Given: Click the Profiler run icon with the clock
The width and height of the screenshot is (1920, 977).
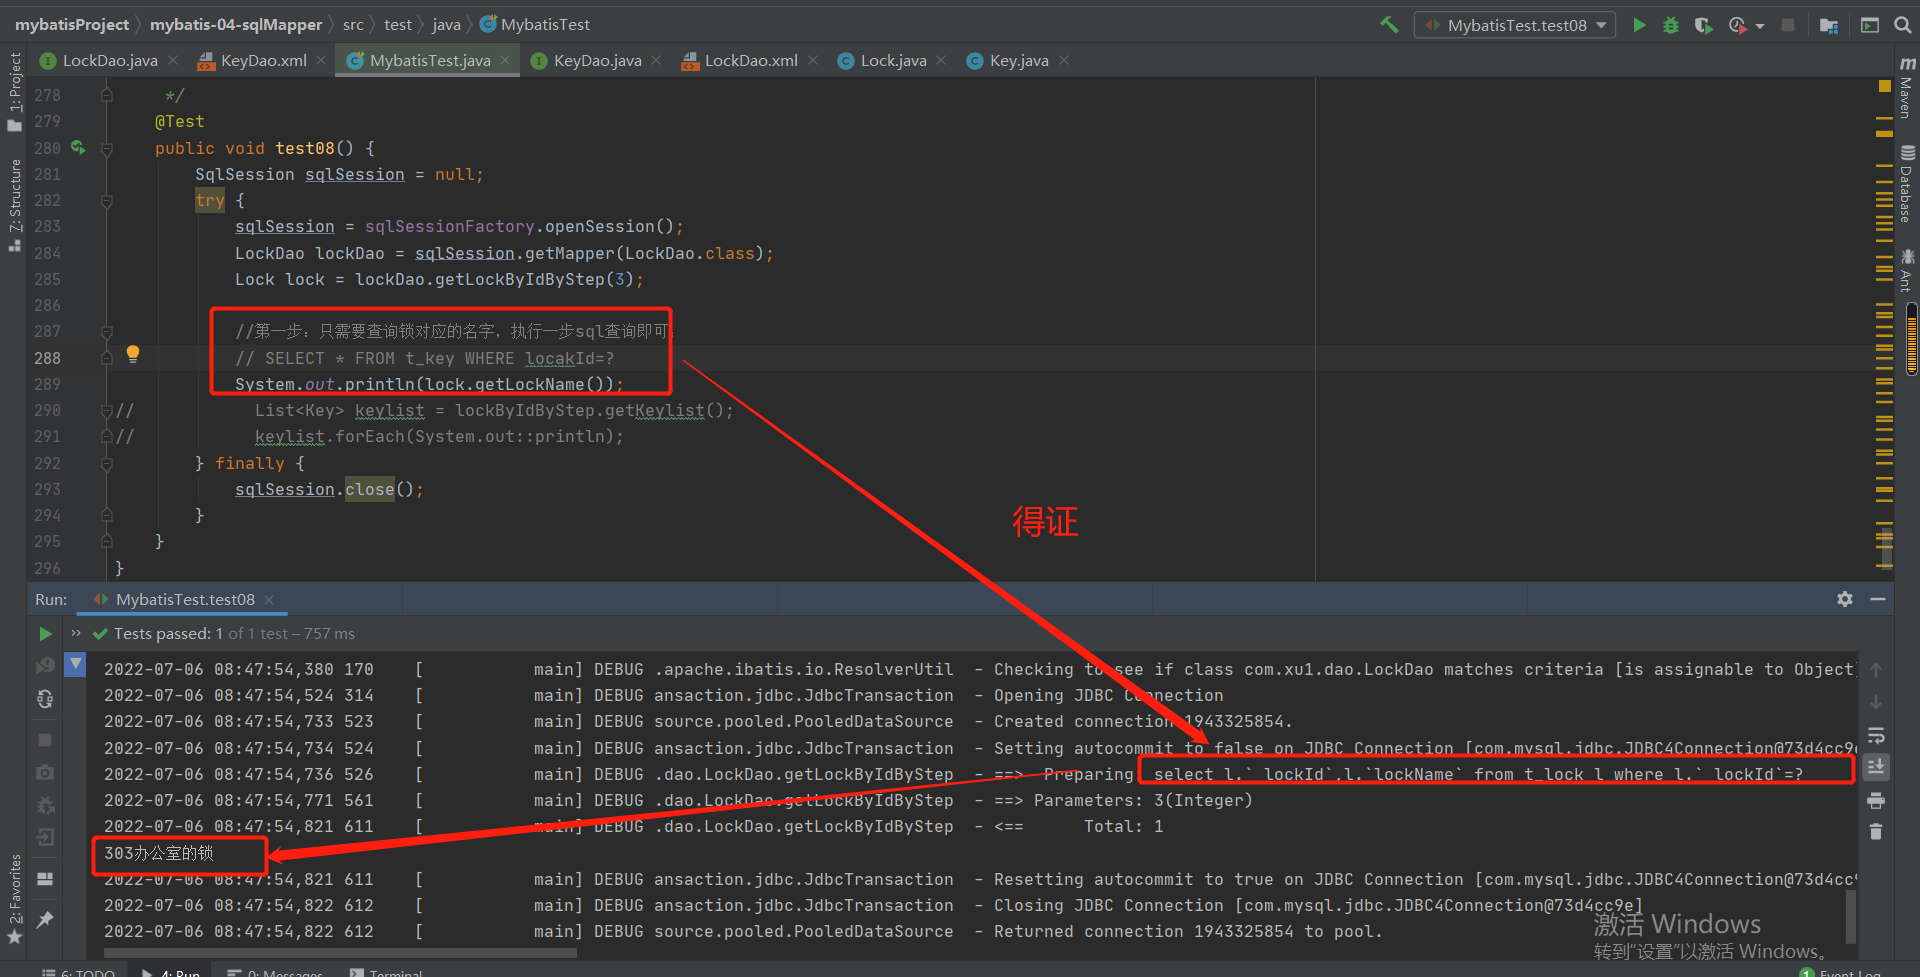Looking at the screenshot, I should point(1737,25).
